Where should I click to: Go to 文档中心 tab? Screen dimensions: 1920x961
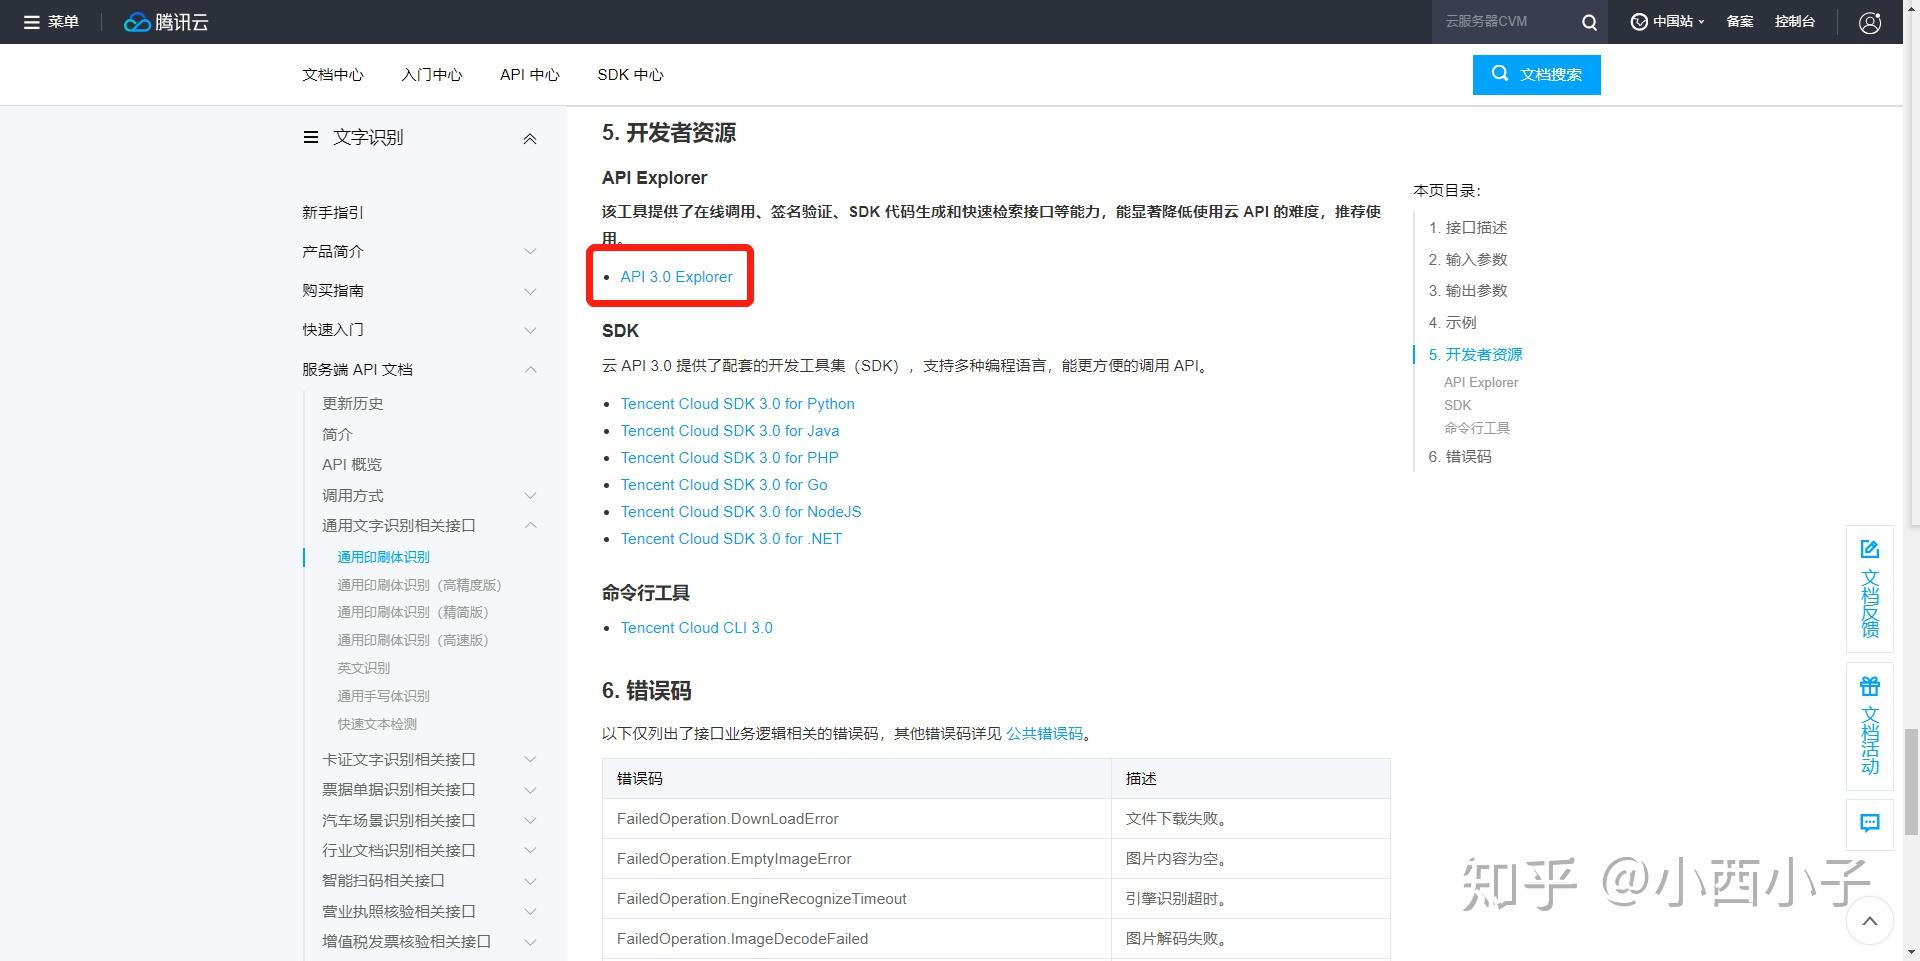pos(333,75)
